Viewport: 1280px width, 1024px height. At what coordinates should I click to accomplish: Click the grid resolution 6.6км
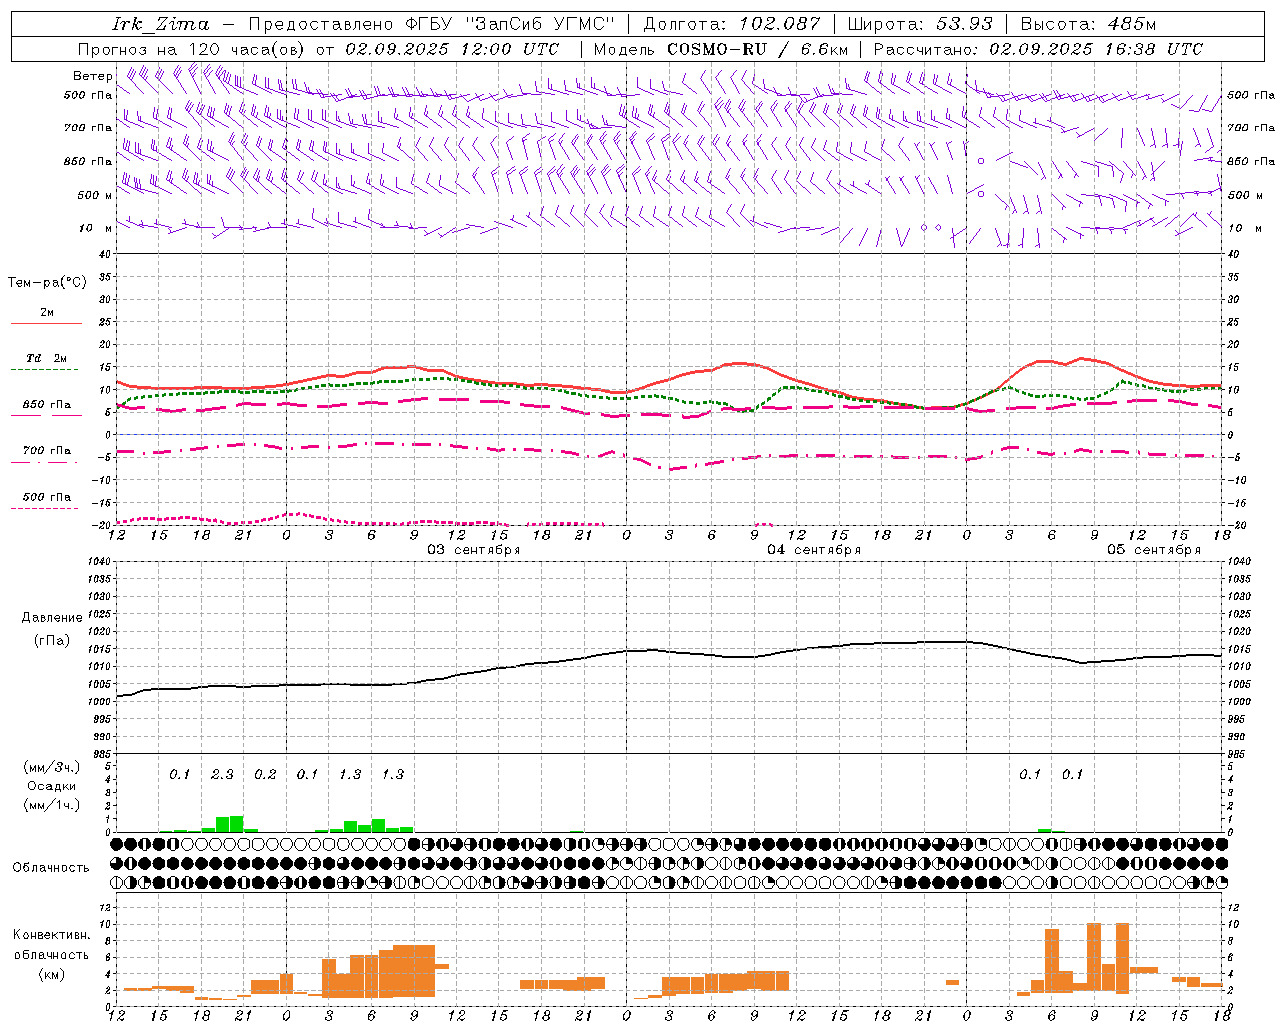[824, 48]
